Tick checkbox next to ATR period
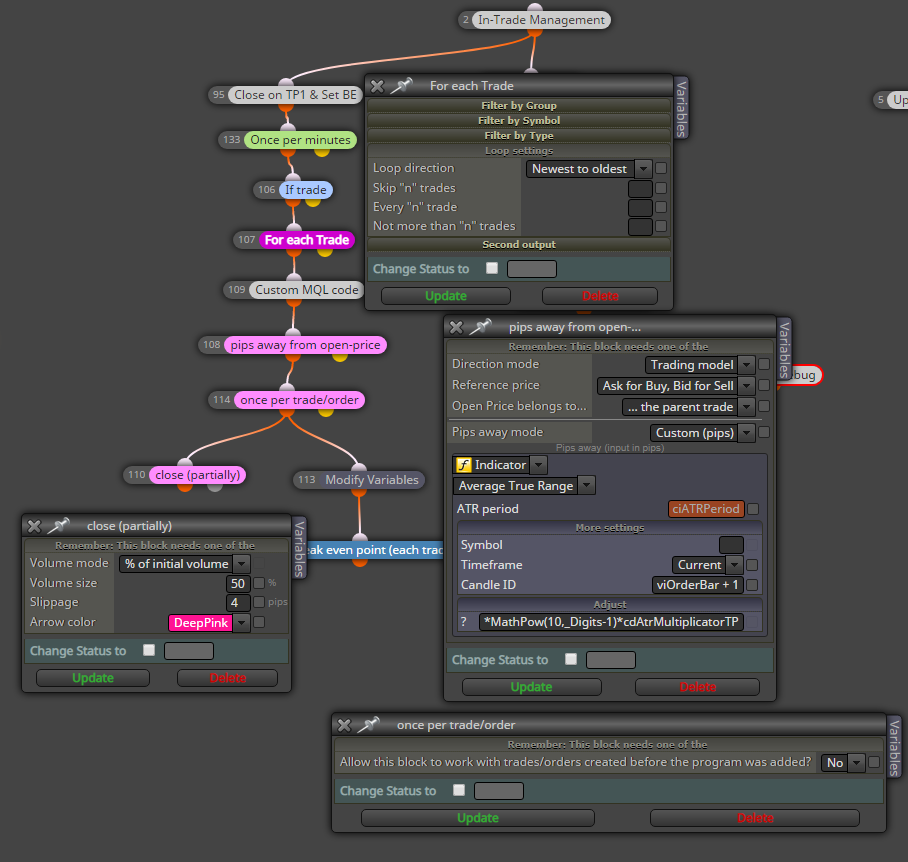908x862 pixels. [753, 509]
